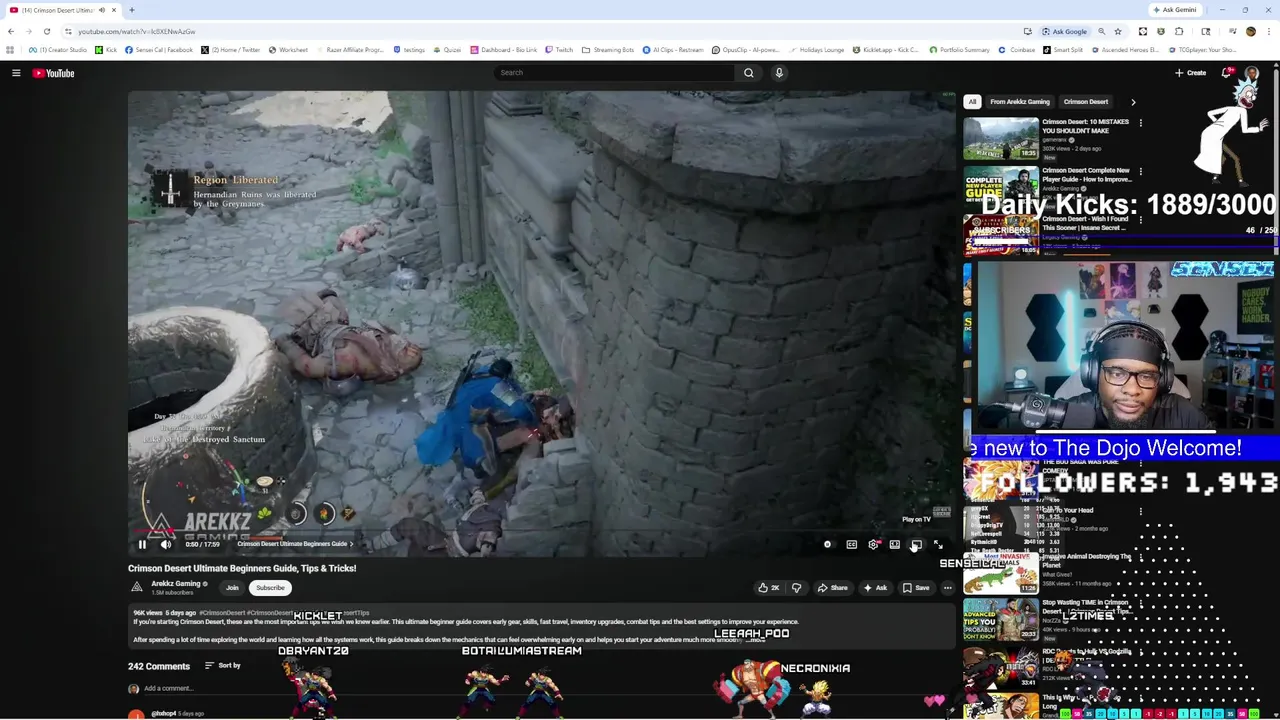Open the Chrome profile avatar
The image size is (1280, 720).
pos(1250,31)
